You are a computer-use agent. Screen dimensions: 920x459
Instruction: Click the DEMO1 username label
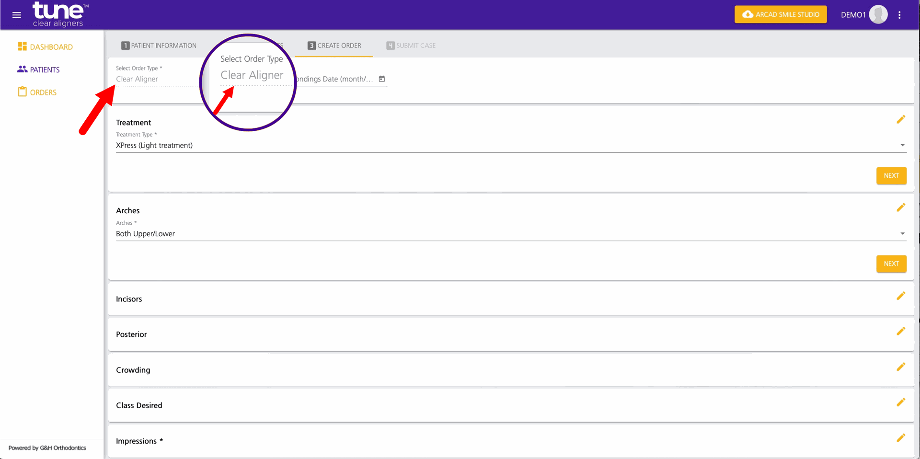click(x=853, y=15)
